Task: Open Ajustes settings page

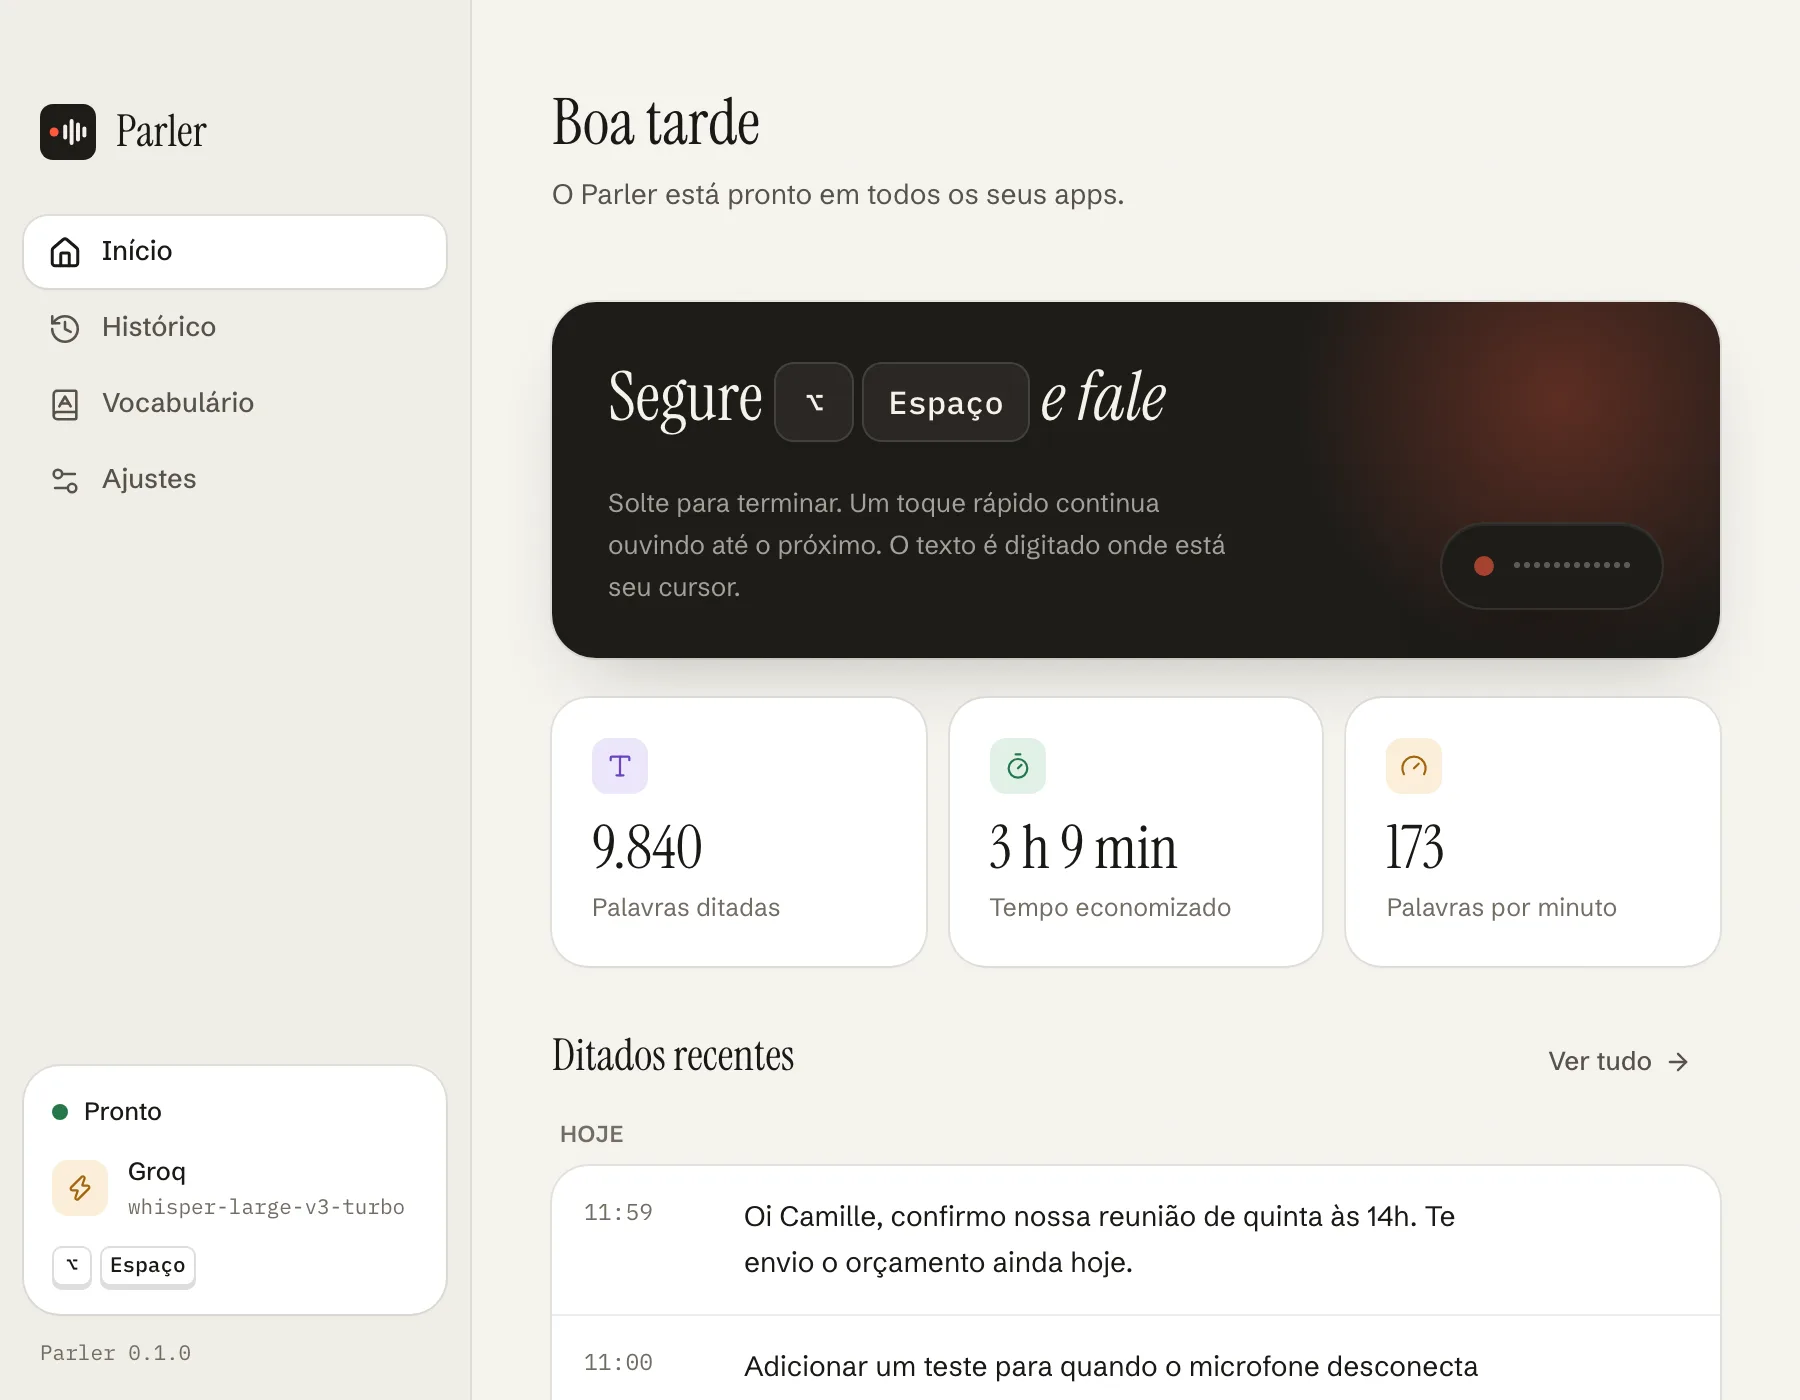Action: click(235, 480)
